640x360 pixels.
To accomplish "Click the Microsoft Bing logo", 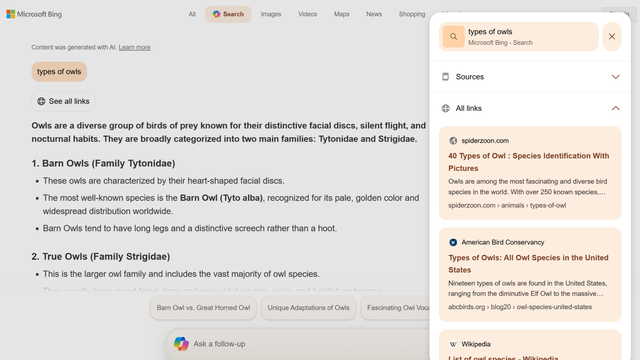I will pos(34,14).
